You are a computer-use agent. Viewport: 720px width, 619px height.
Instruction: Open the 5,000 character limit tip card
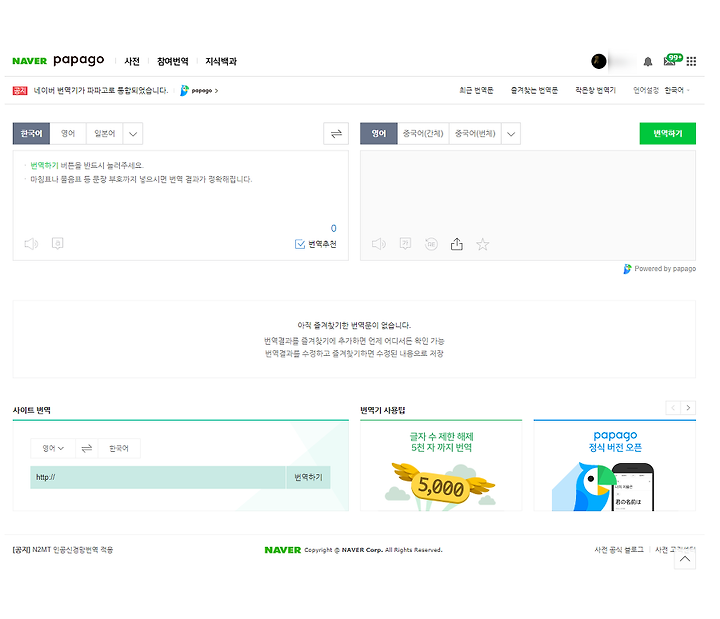[441, 465]
